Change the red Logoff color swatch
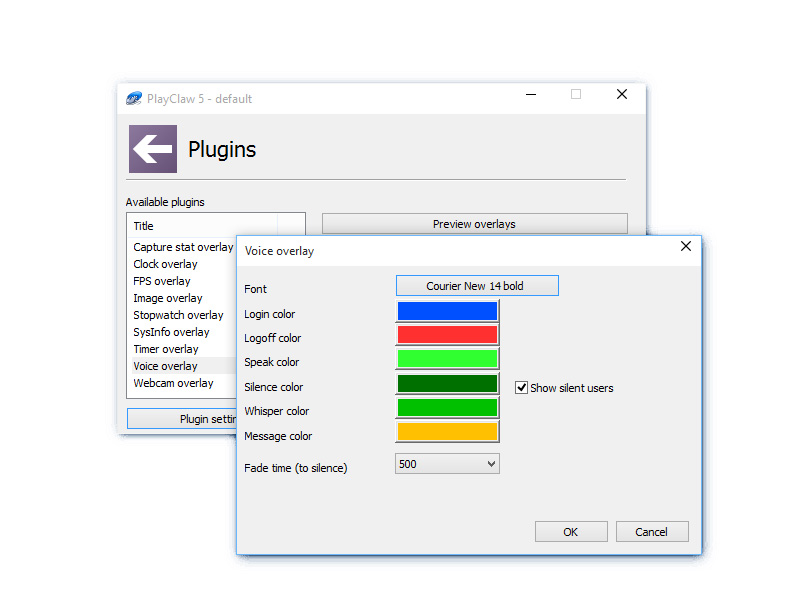 pyautogui.click(x=447, y=335)
